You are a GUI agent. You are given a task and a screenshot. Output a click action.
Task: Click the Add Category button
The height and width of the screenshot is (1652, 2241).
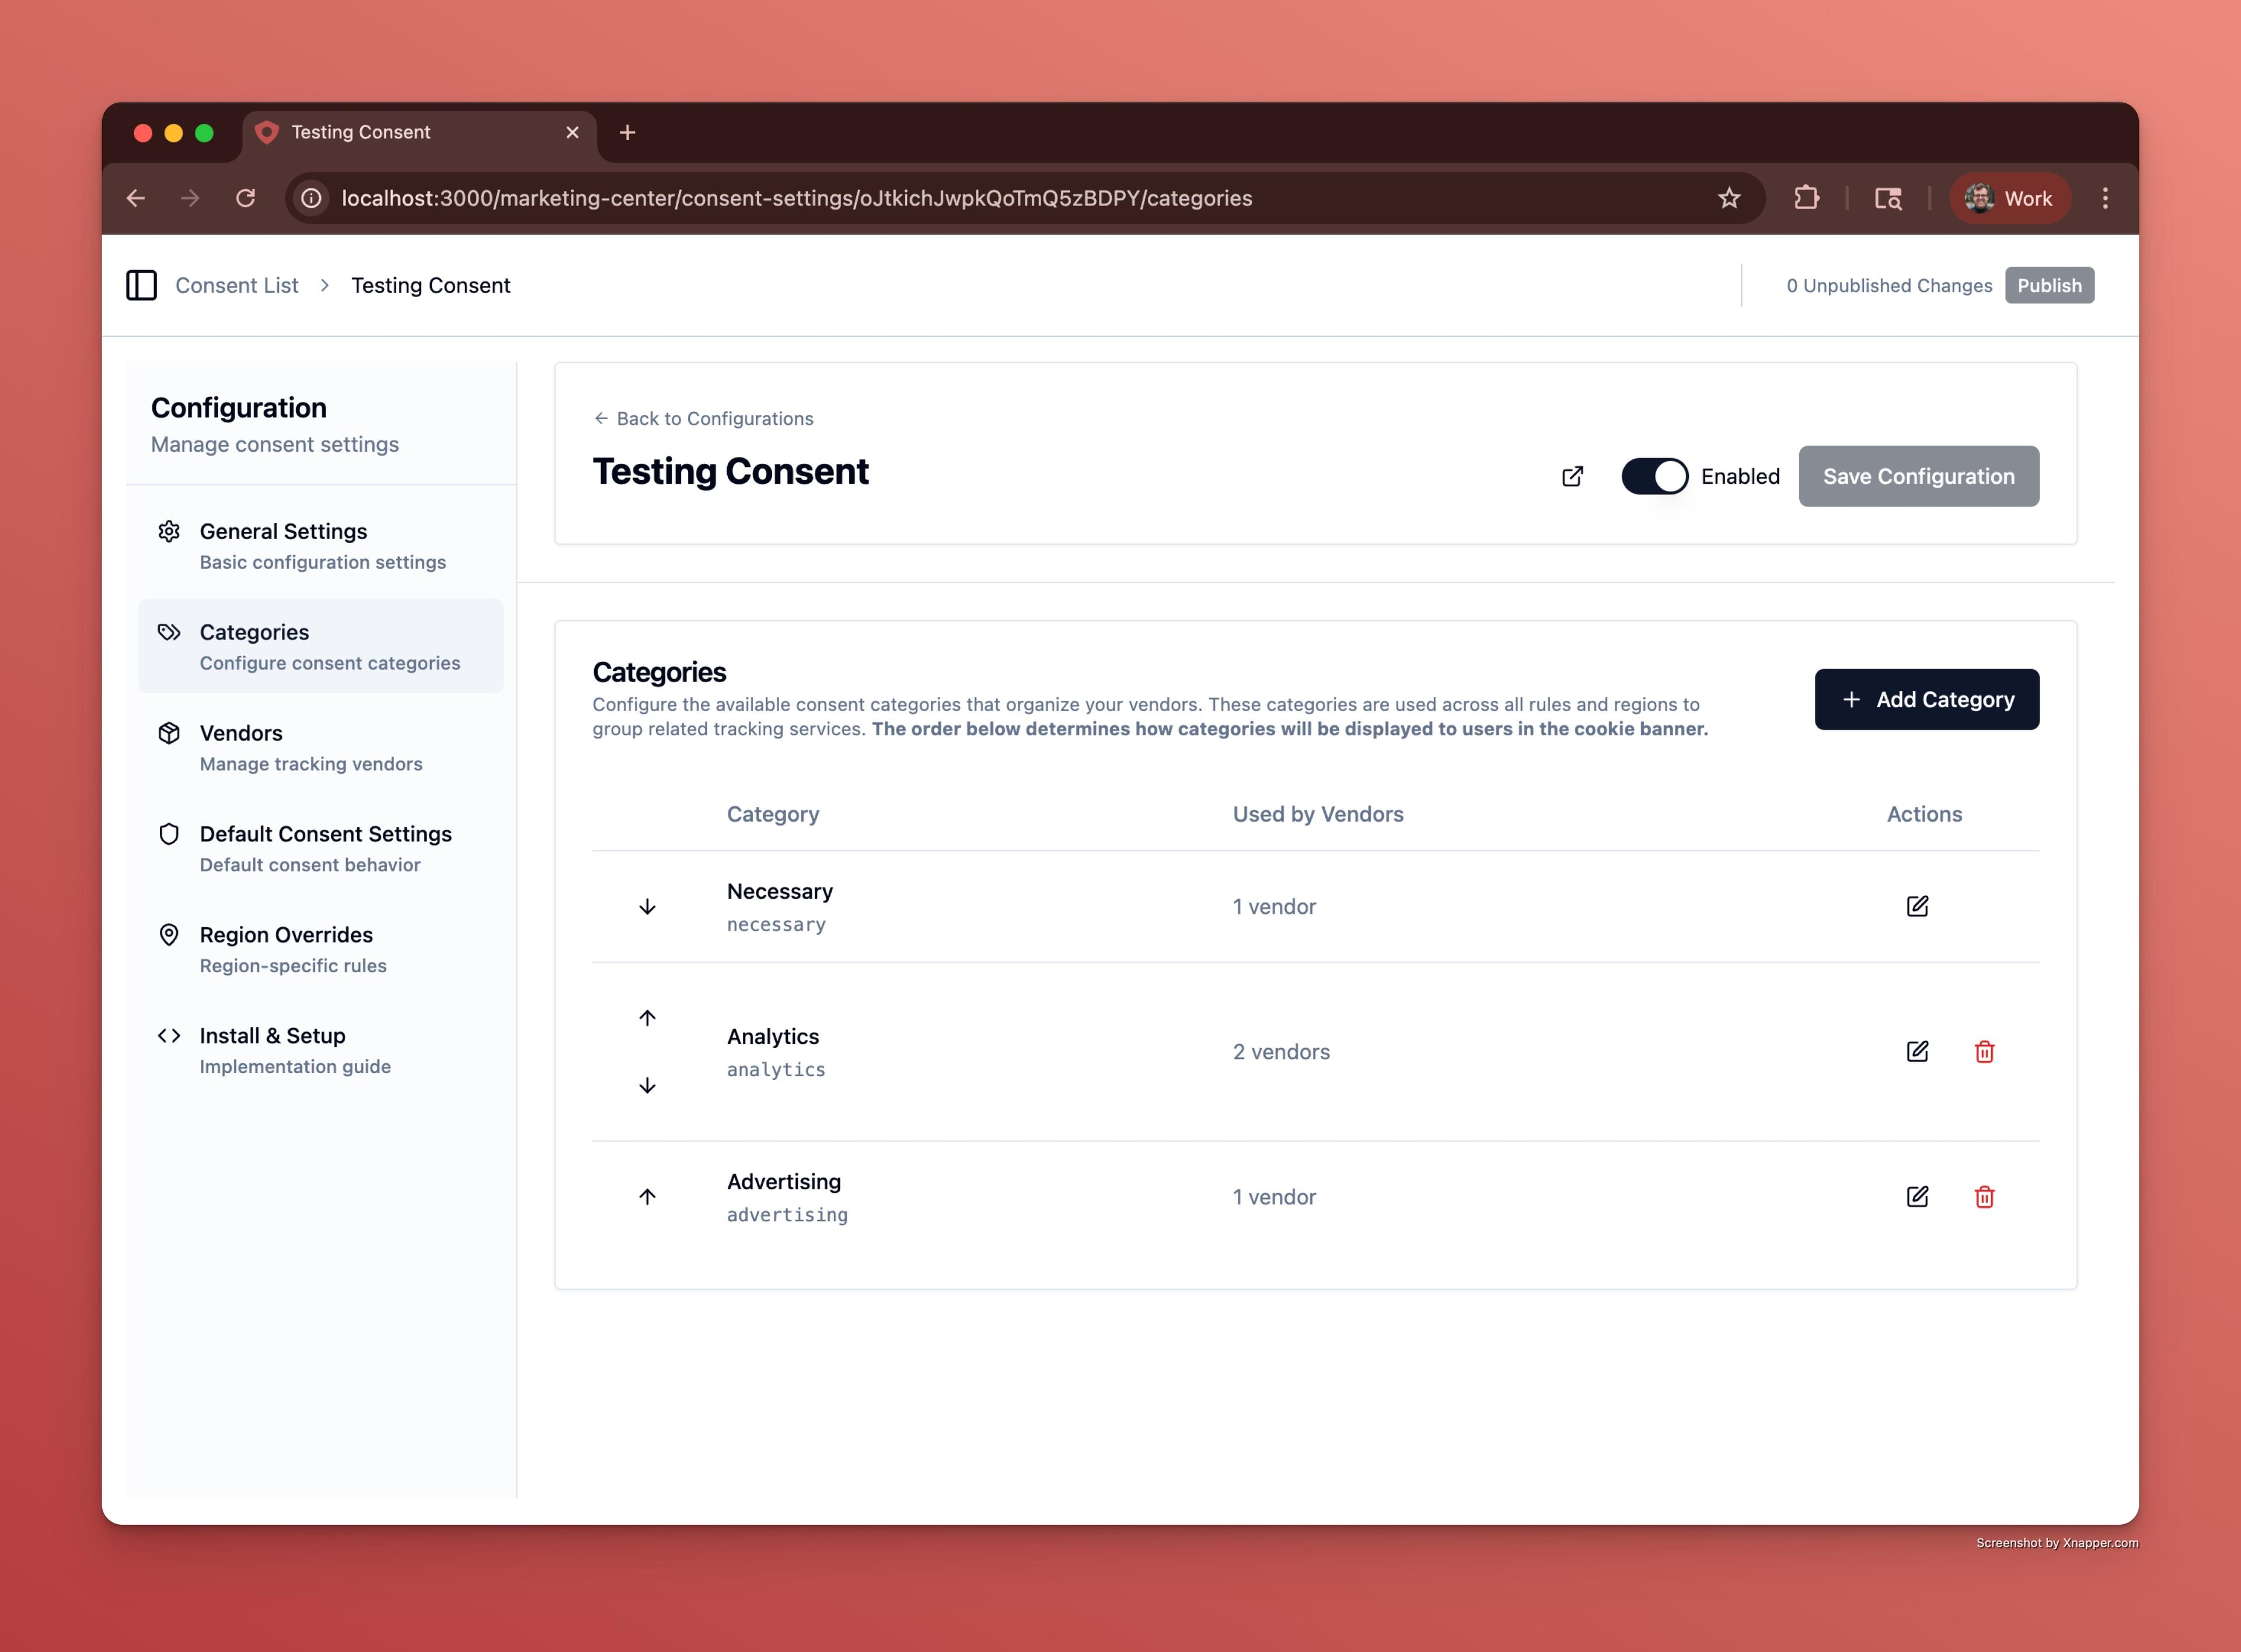(x=1926, y=699)
